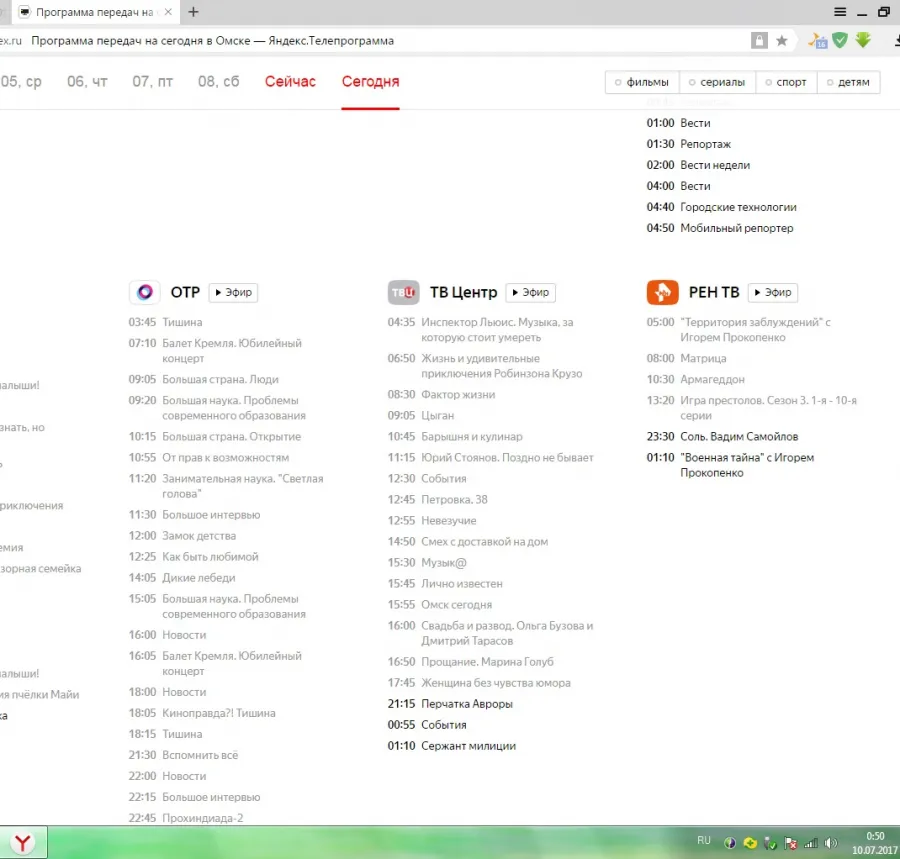Open the 04:40 Городские технологии listing
900x859 pixels.
[x=721, y=207]
